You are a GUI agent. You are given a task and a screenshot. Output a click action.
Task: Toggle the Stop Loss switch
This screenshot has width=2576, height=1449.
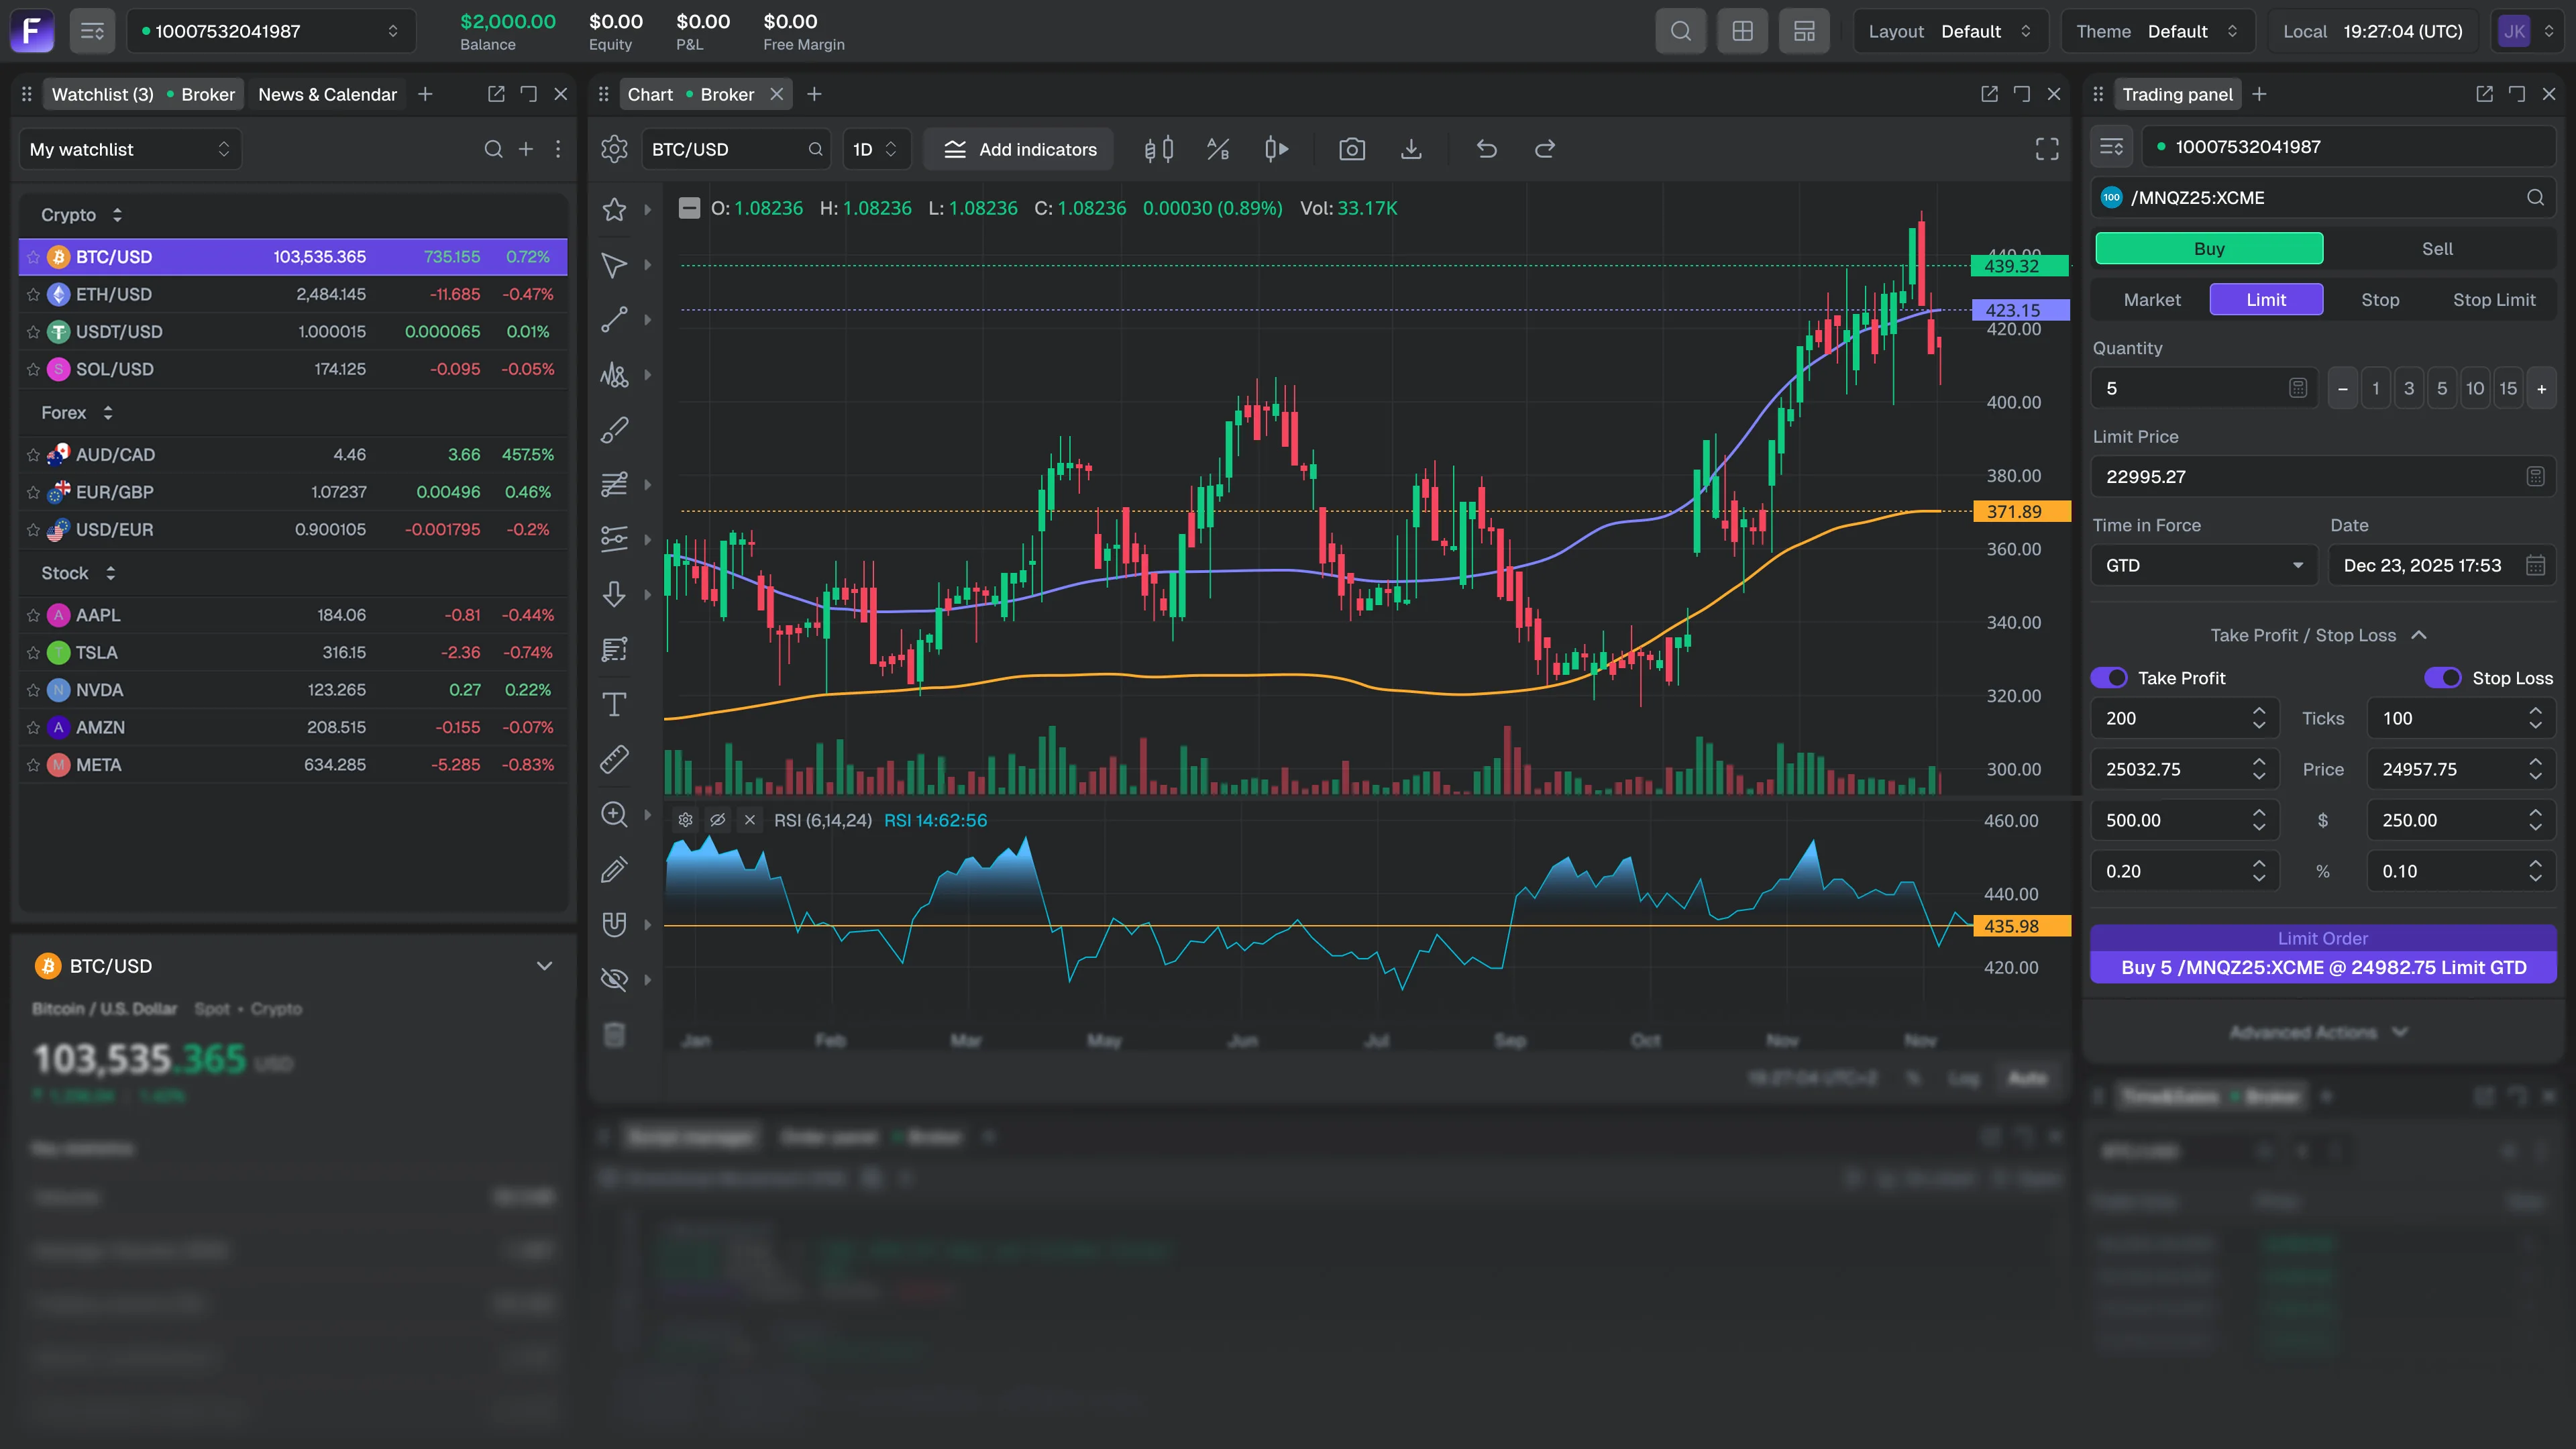pos(2443,678)
